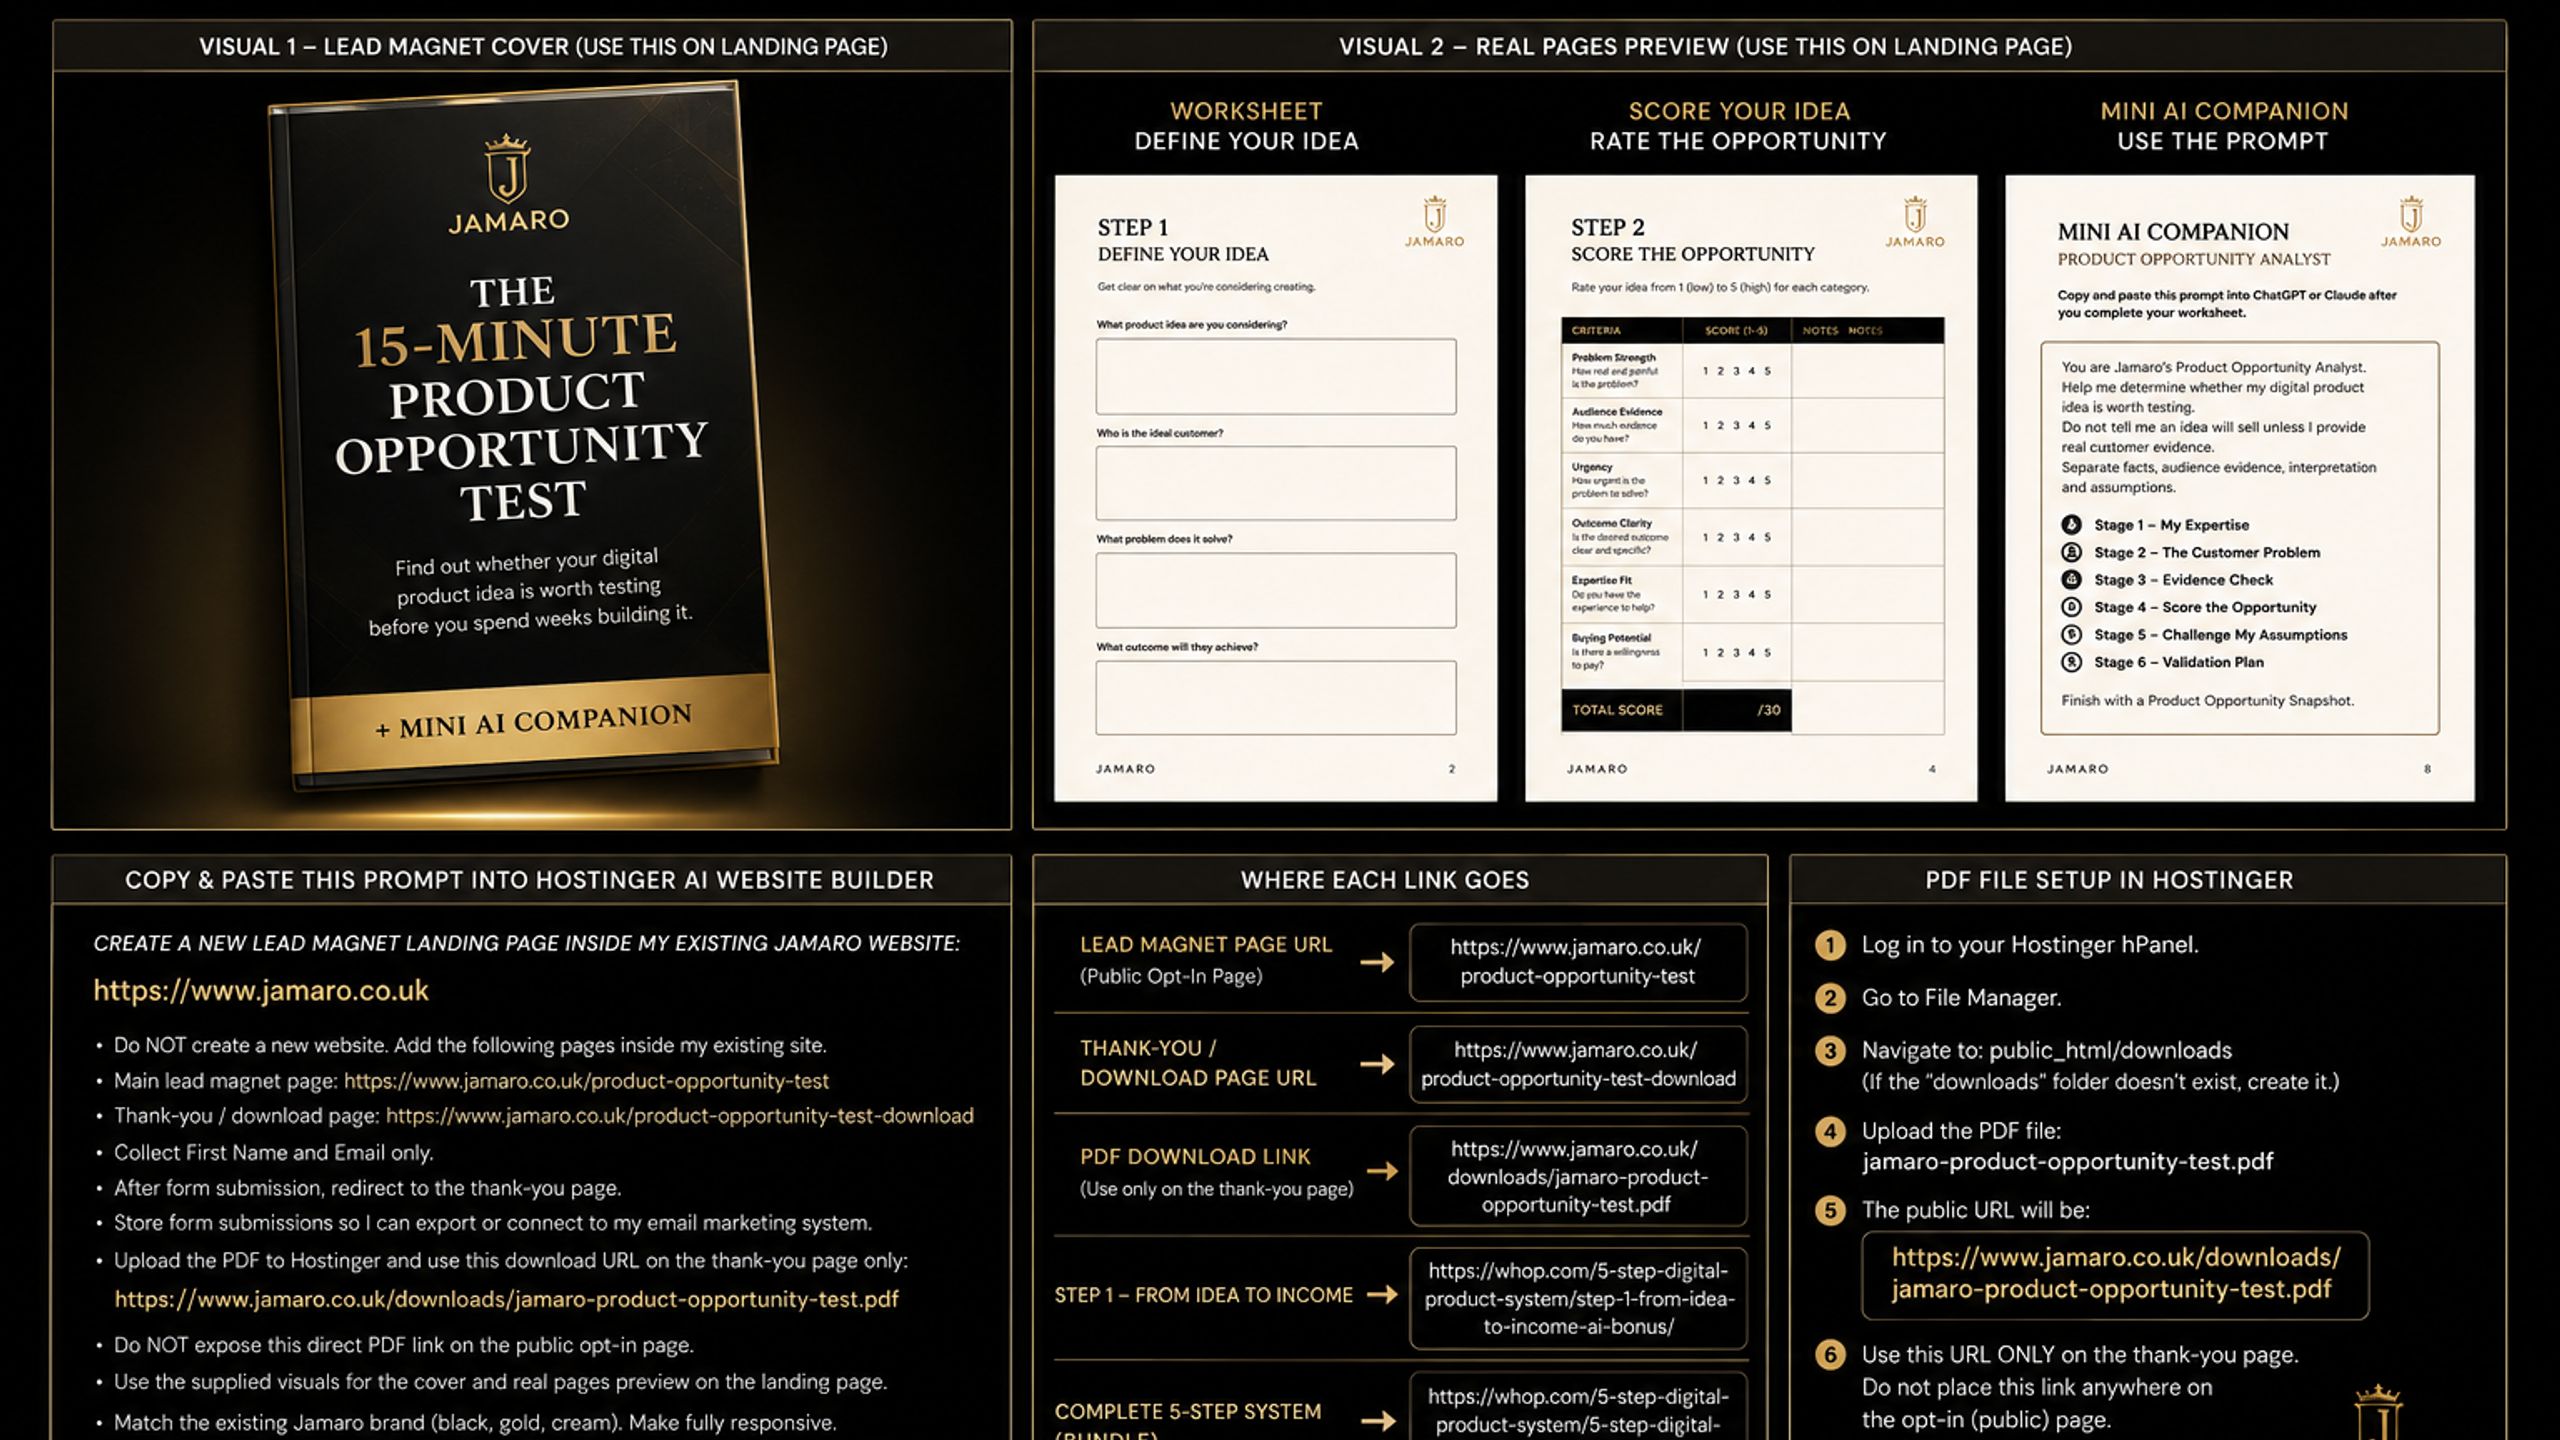The image size is (2560, 1440).
Task: Click the Stage 5 – Challenge My Assumptions icon
Action: [2071, 635]
